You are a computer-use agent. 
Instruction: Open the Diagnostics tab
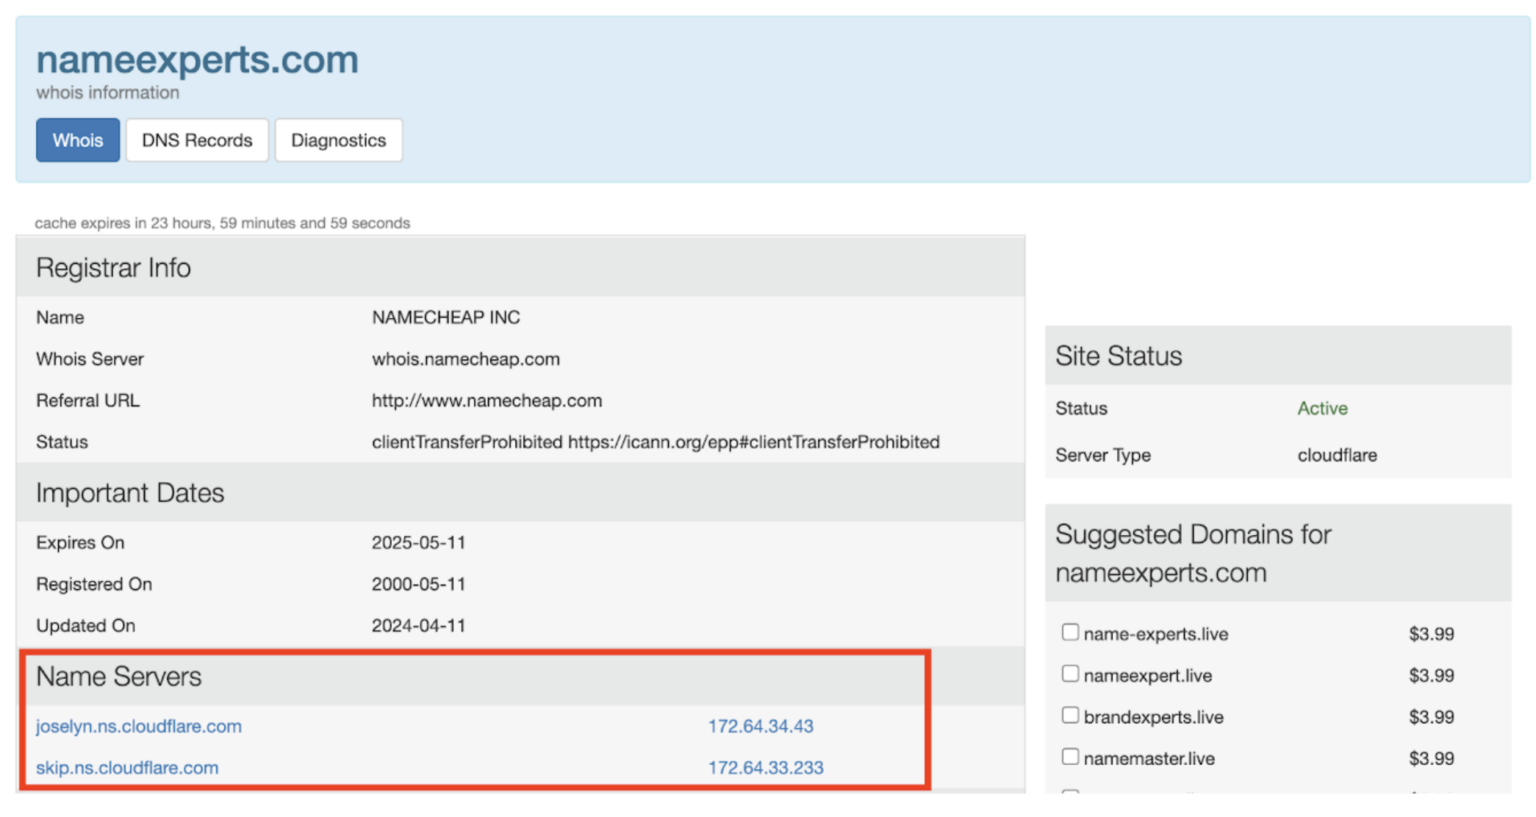click(338, 140)
